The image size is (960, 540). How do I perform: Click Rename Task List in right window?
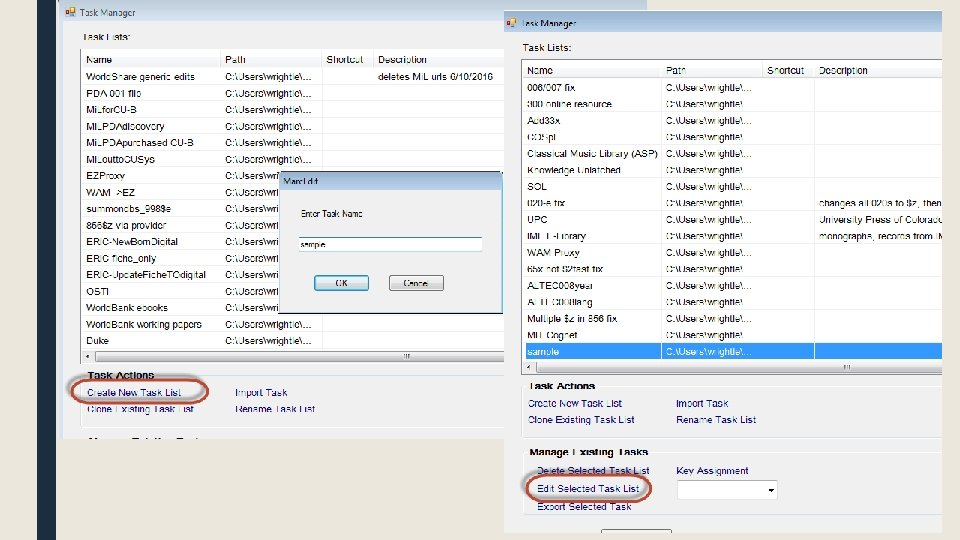[716, 420]
